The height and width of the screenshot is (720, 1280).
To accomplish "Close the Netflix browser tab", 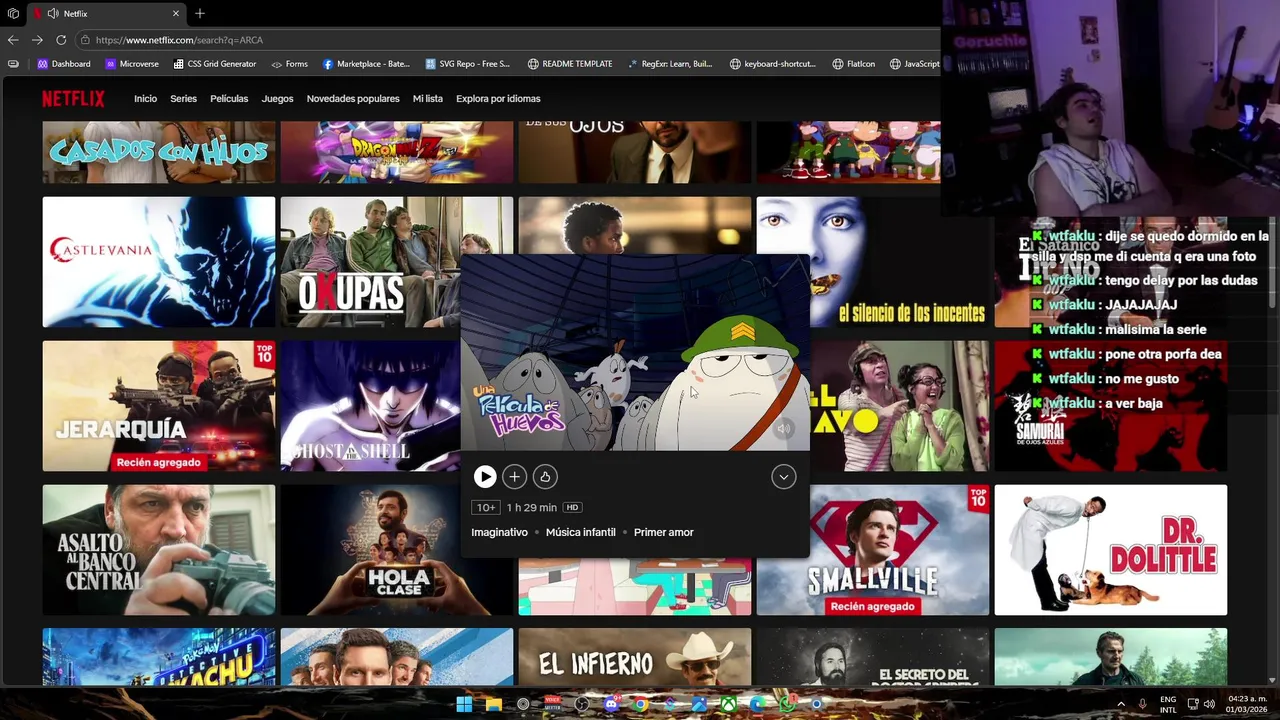I will [176, 14].
